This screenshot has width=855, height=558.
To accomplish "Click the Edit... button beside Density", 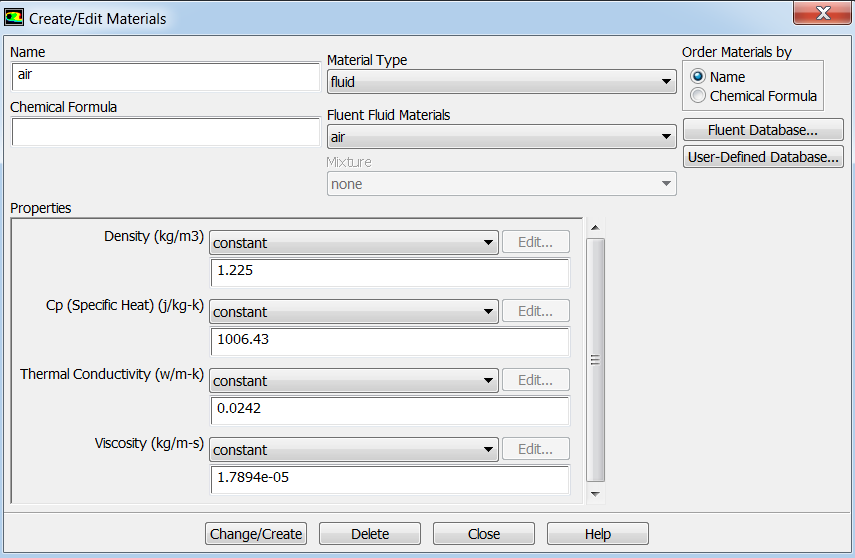I will (x=535, y=242).
